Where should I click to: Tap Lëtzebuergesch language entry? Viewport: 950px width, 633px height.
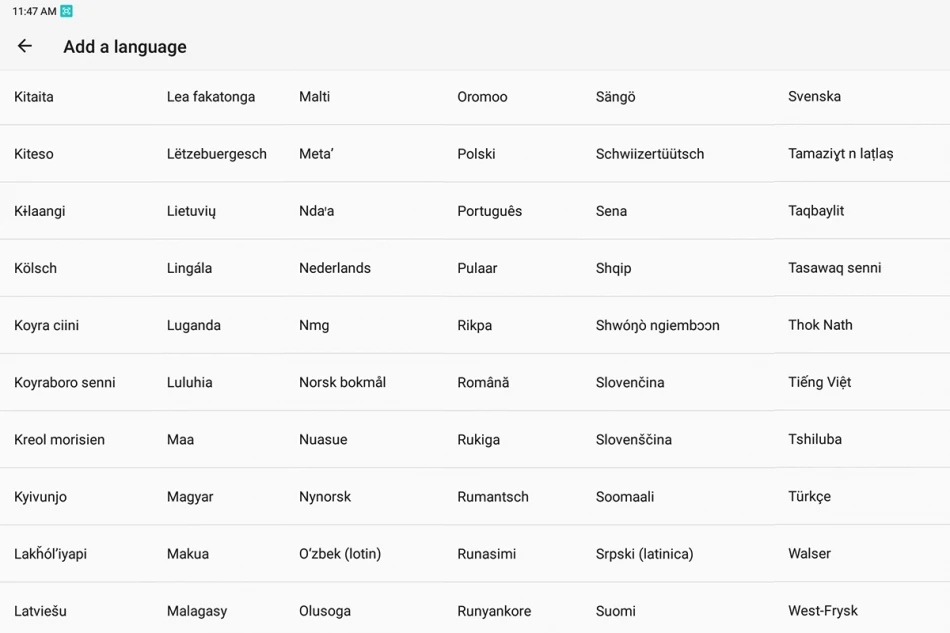click(216, 154)
